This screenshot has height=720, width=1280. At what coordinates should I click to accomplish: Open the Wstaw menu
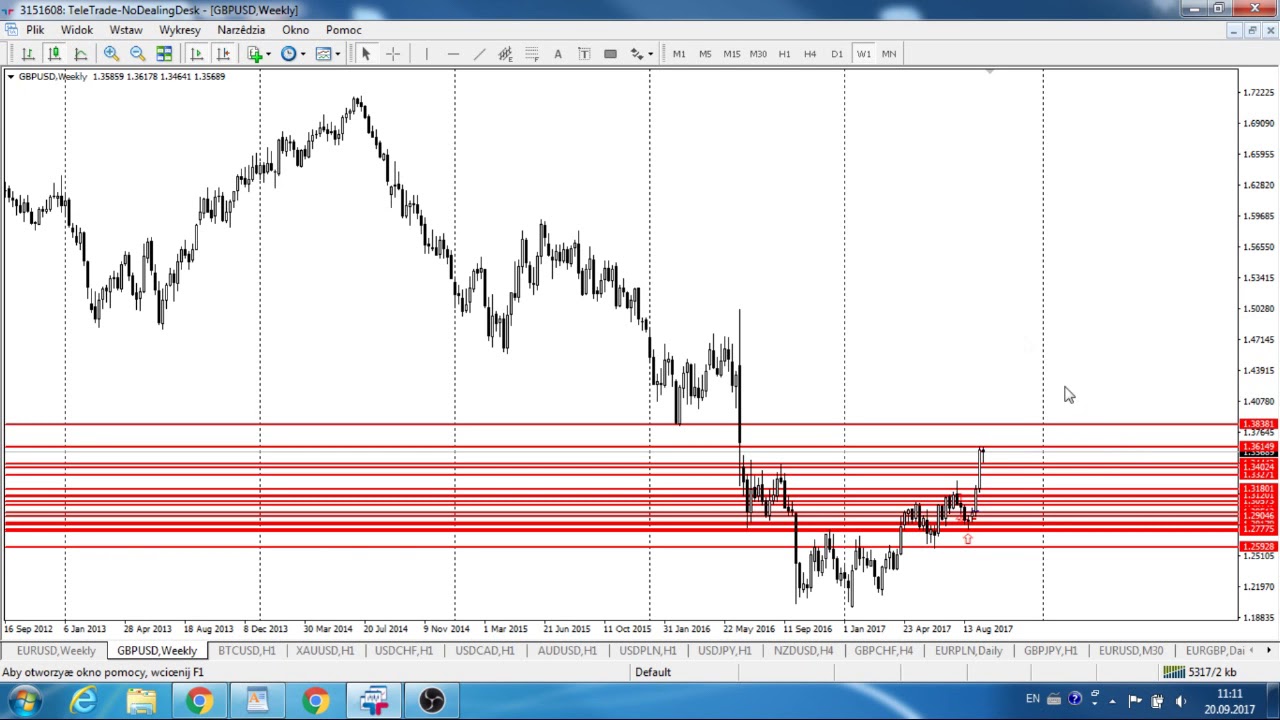coord(126,30)
